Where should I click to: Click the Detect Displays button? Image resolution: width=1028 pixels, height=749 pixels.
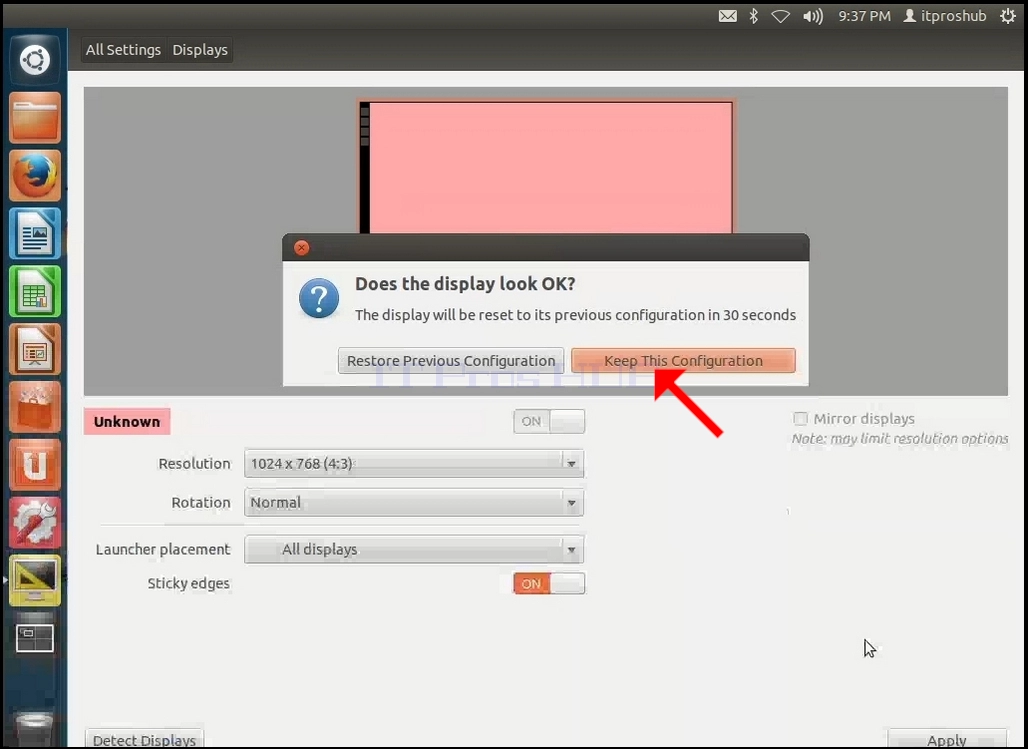[x=144, y=740]
